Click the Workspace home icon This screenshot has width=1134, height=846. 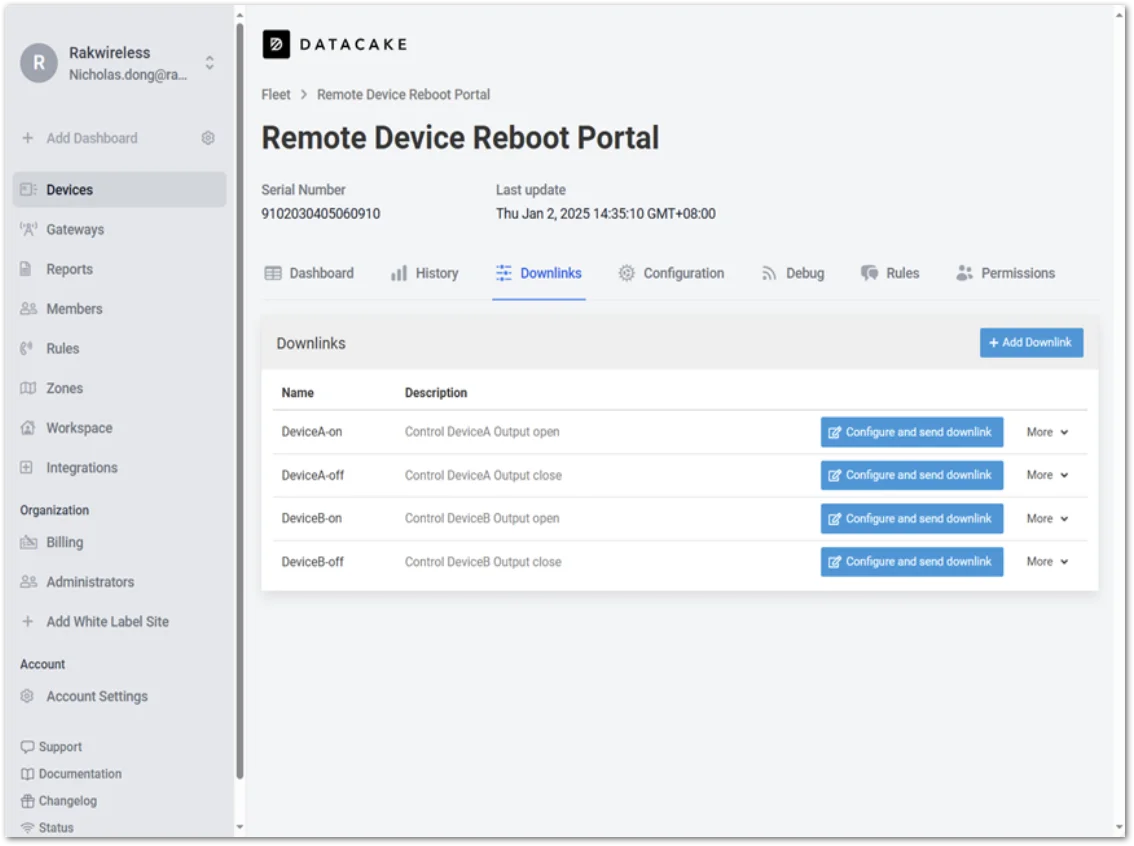tap(27, 428)
